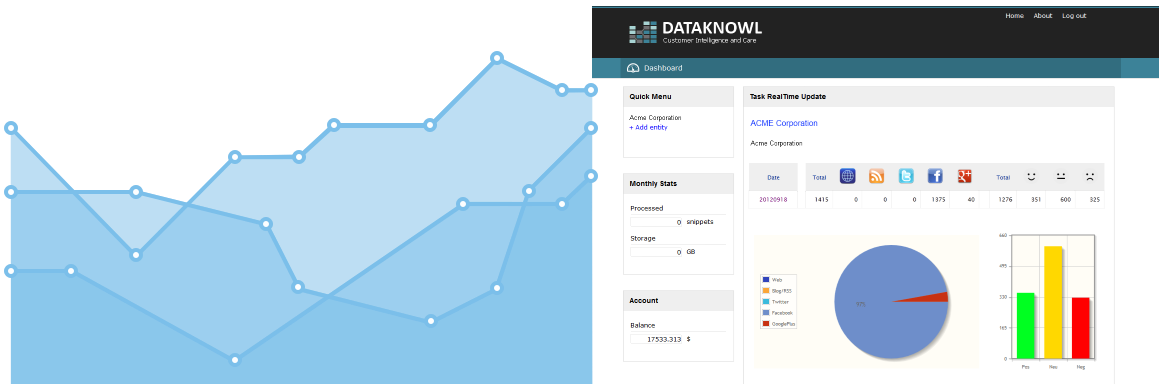Viewport: 1170px width, 384px height.
Task: Click the Dashboard gauge icon
Action: point(633,68)
